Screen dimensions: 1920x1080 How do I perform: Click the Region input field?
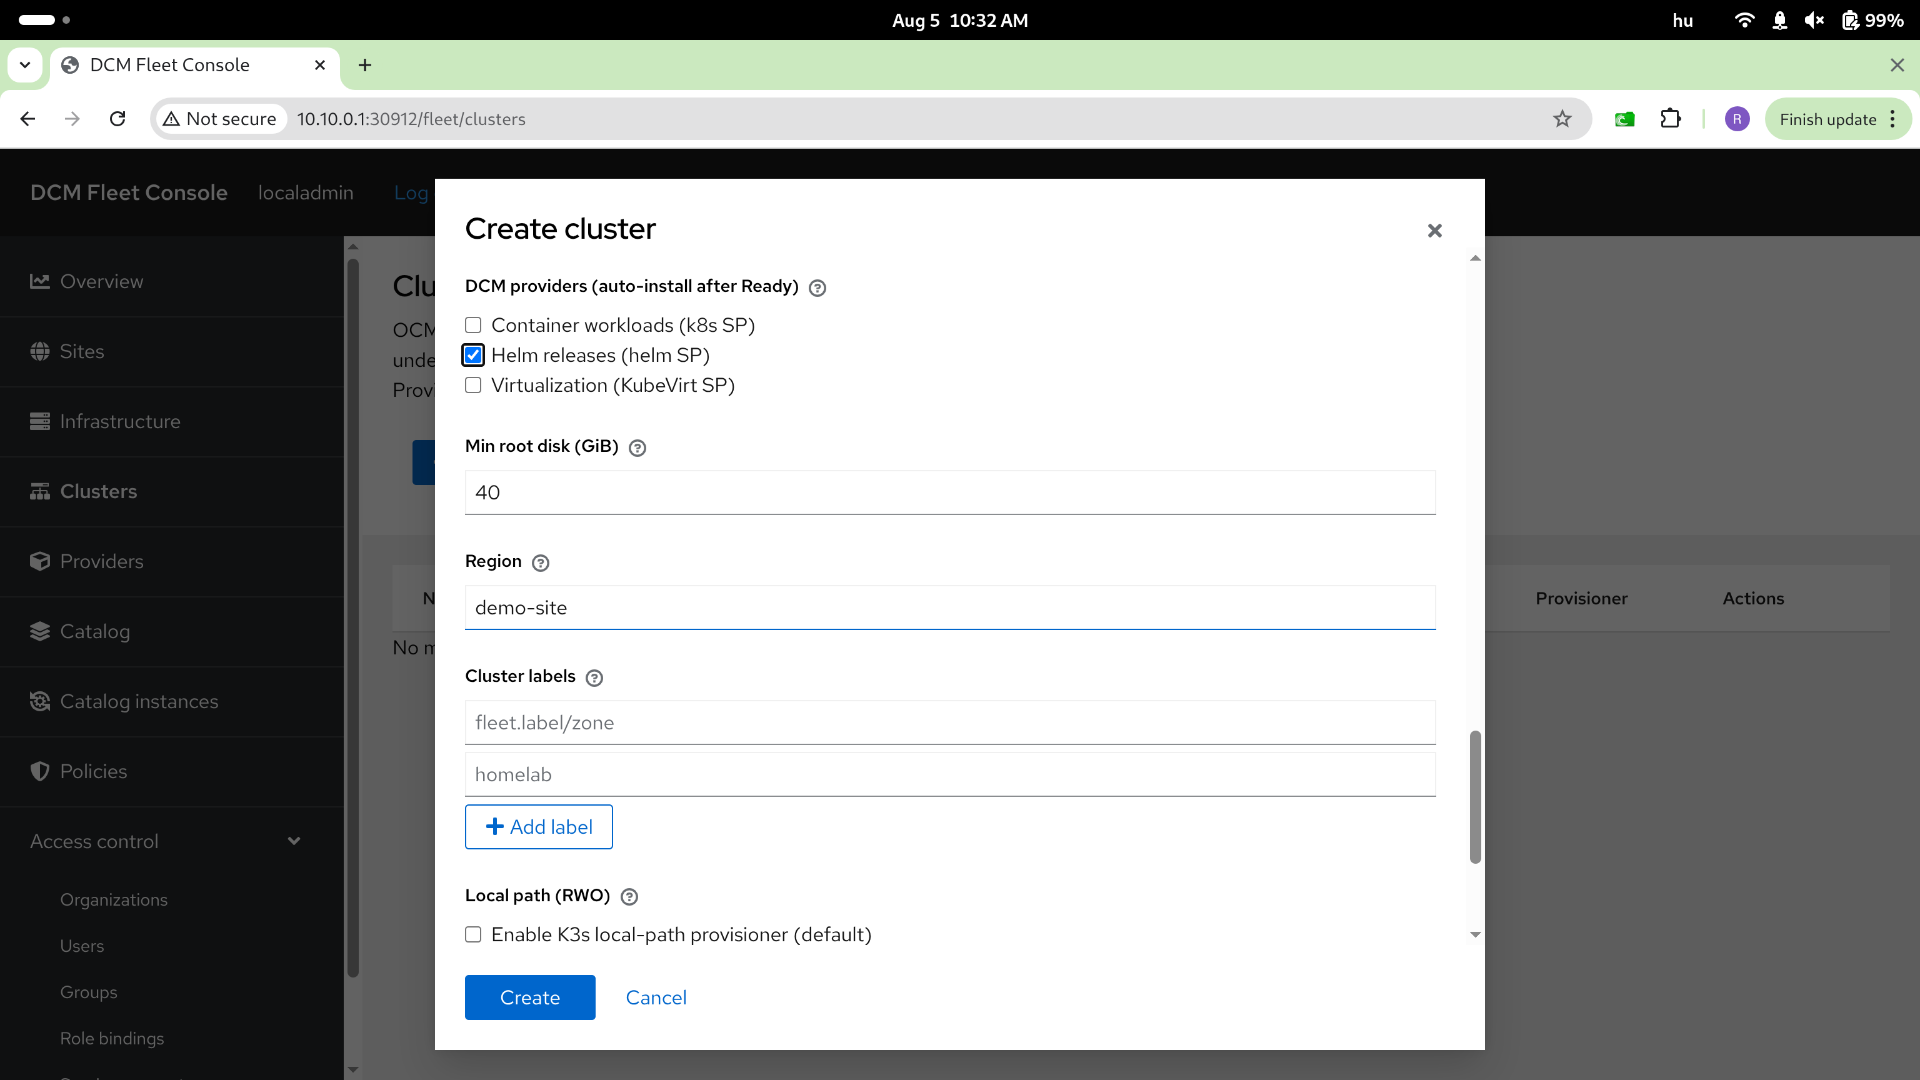click(x=950, y=607)
